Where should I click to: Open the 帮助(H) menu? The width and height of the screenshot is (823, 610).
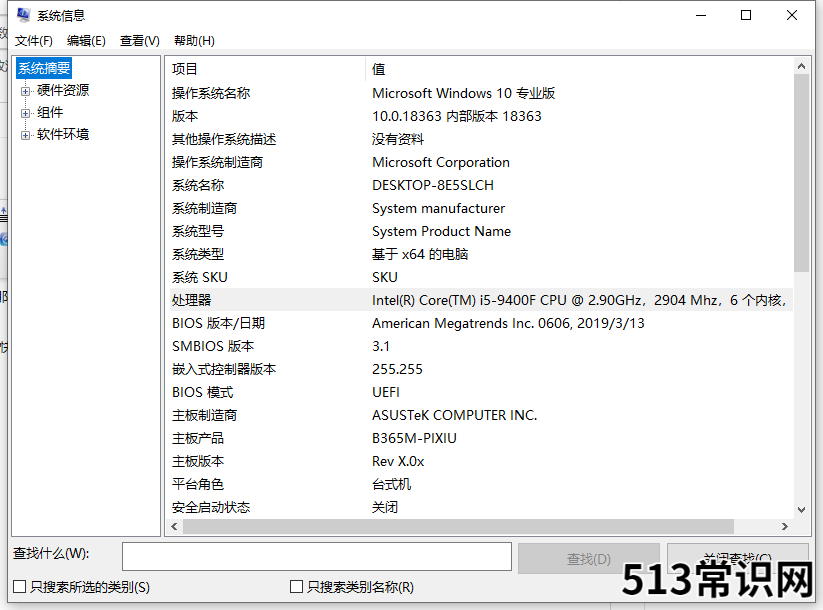[x=194, y=41]
